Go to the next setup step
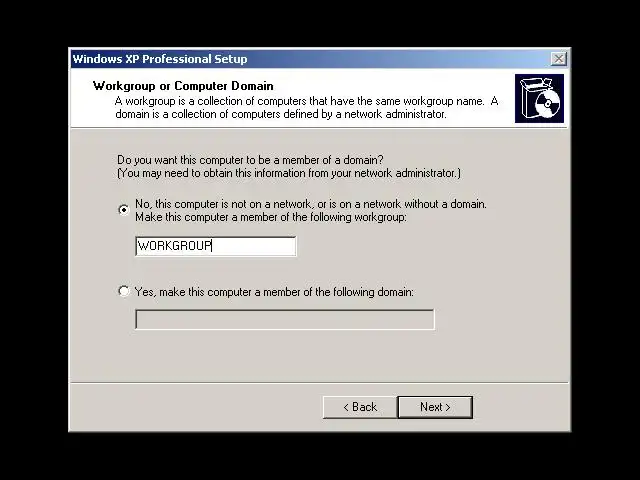 [x=435, y=407]
